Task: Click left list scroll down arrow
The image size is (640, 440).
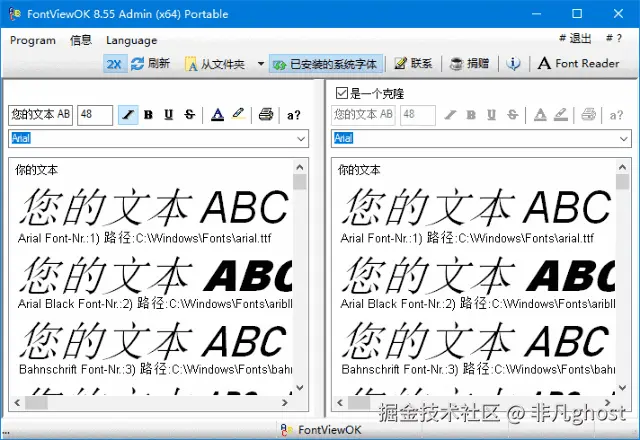Action: (x=300, y=388)
